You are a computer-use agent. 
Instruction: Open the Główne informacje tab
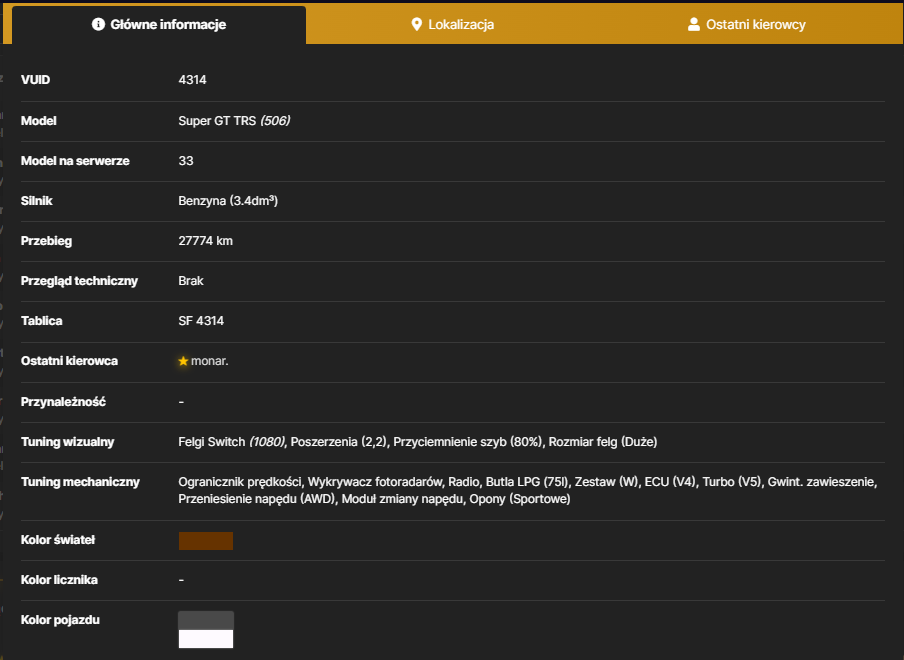[159, 24]
